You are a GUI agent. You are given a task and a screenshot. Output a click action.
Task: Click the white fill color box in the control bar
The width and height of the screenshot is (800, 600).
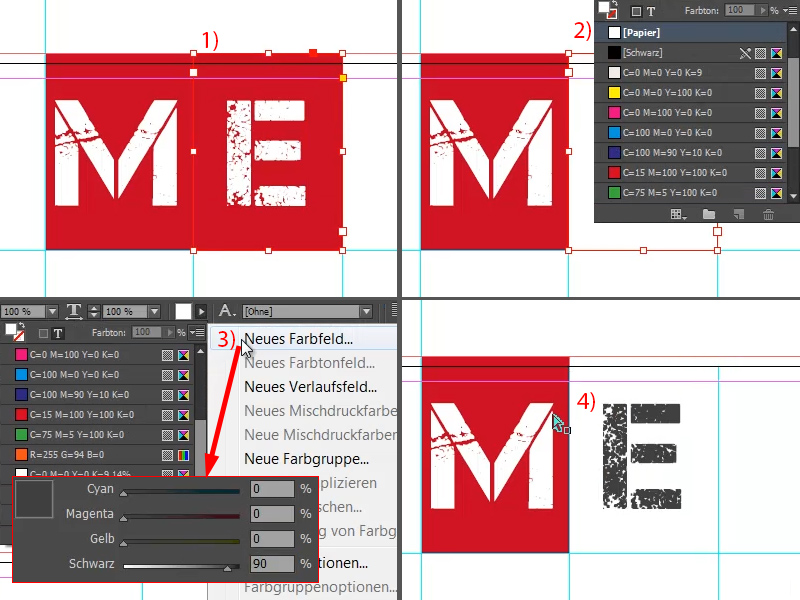click(183, 311)
